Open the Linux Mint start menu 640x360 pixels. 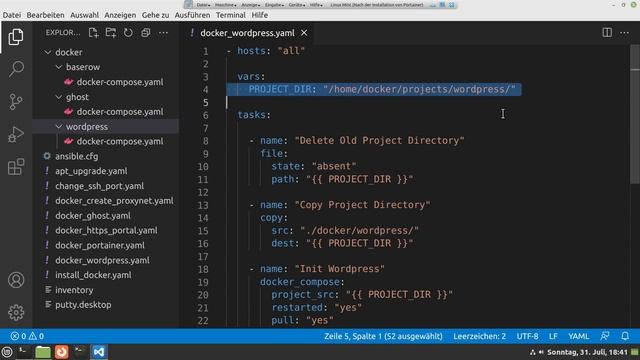[x=7, y=352]
